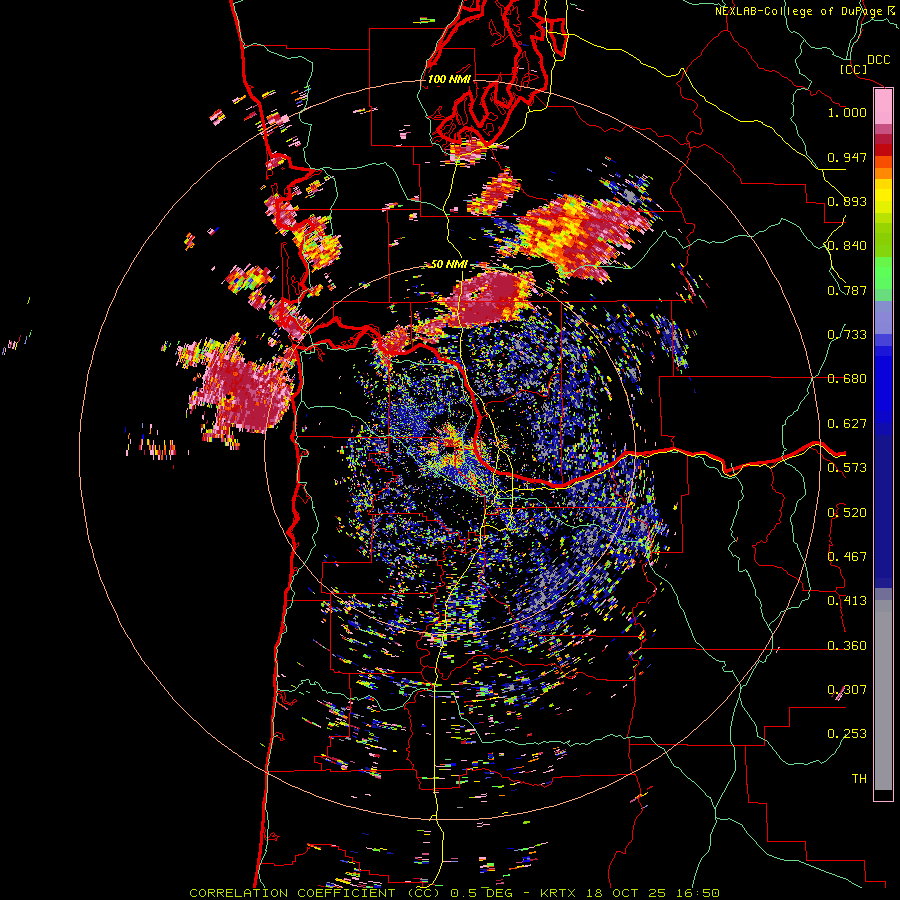Click the 0.307 scale value
Viewport: 900px width, 900px height.
(x=847, y=690)
